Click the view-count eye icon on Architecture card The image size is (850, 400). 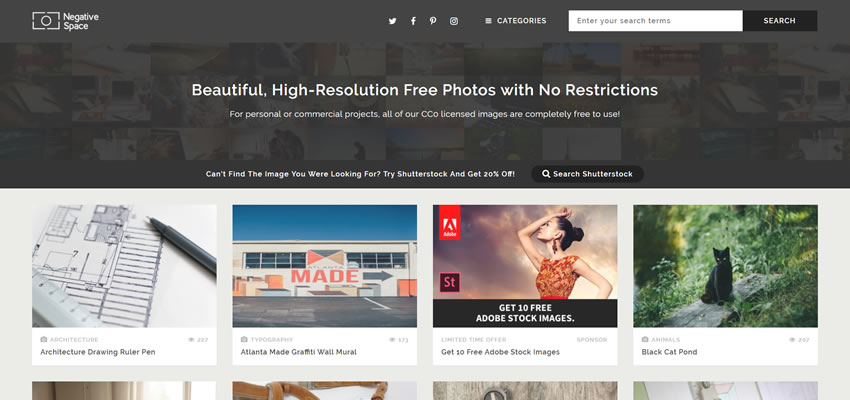pyautogui.click(x=191, y=340)
